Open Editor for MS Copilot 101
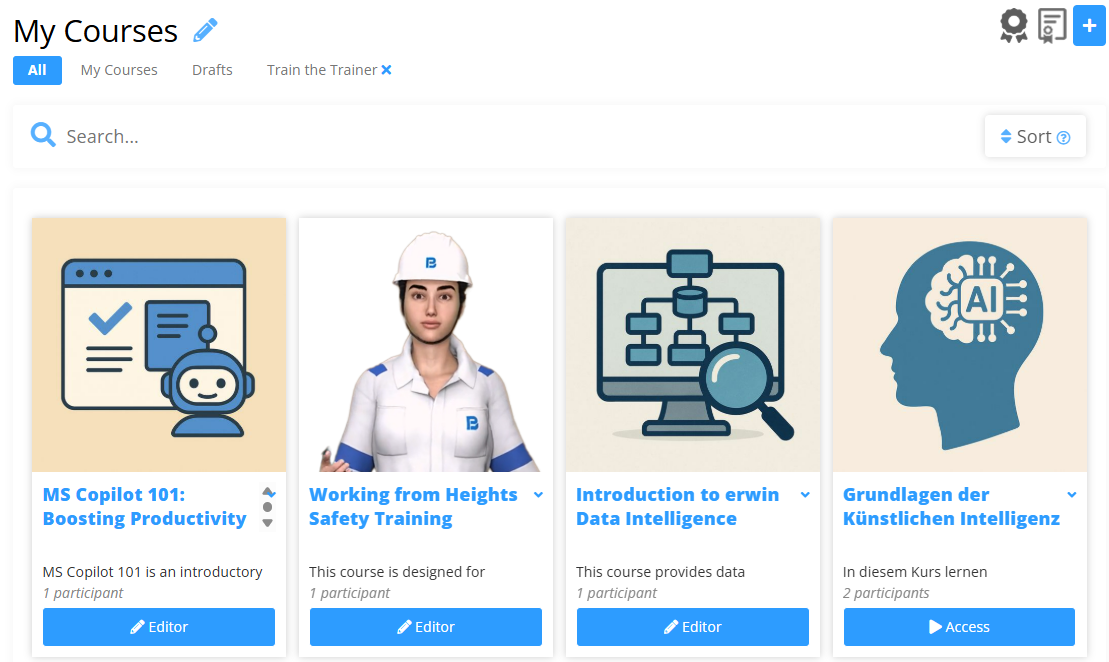This screenshot has height=662, width=1109. coord(159,627)
